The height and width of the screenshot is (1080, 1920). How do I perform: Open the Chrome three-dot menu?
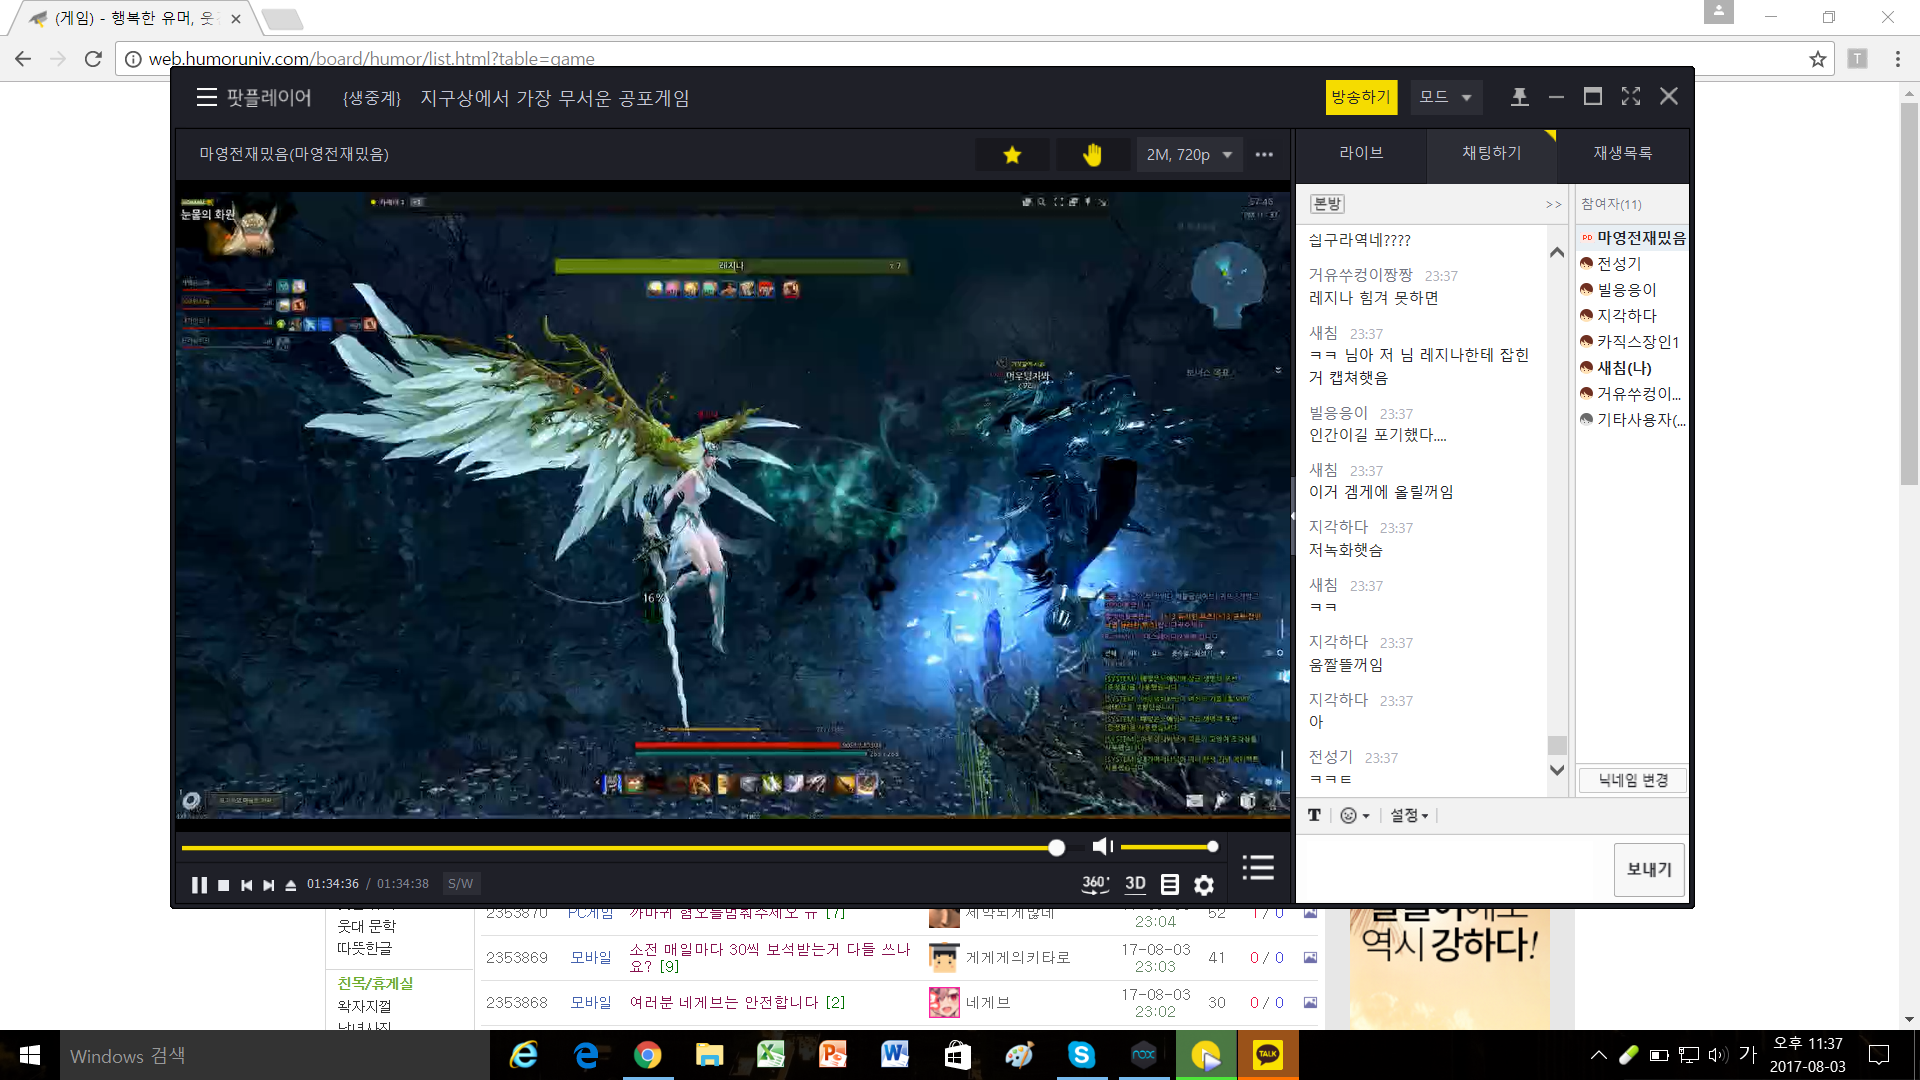tap(1897, 59)
